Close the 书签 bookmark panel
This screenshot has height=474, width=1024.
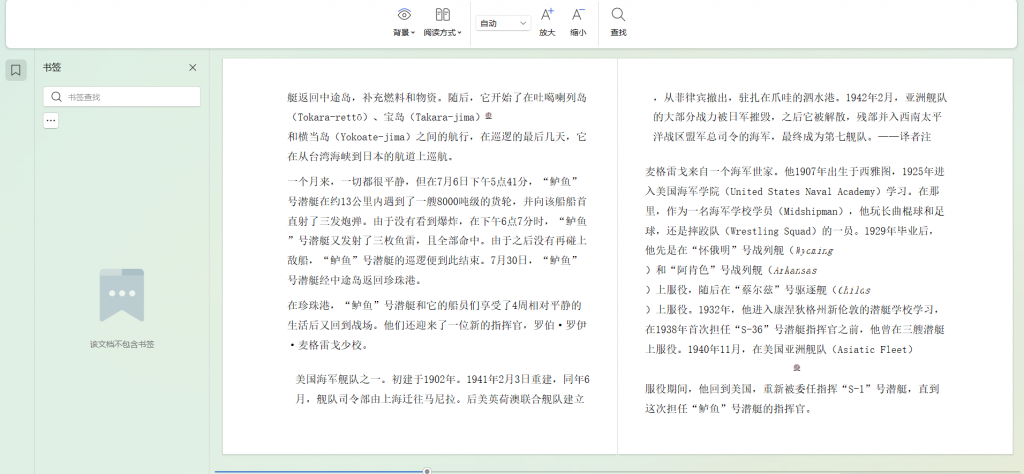pos(193,68)
